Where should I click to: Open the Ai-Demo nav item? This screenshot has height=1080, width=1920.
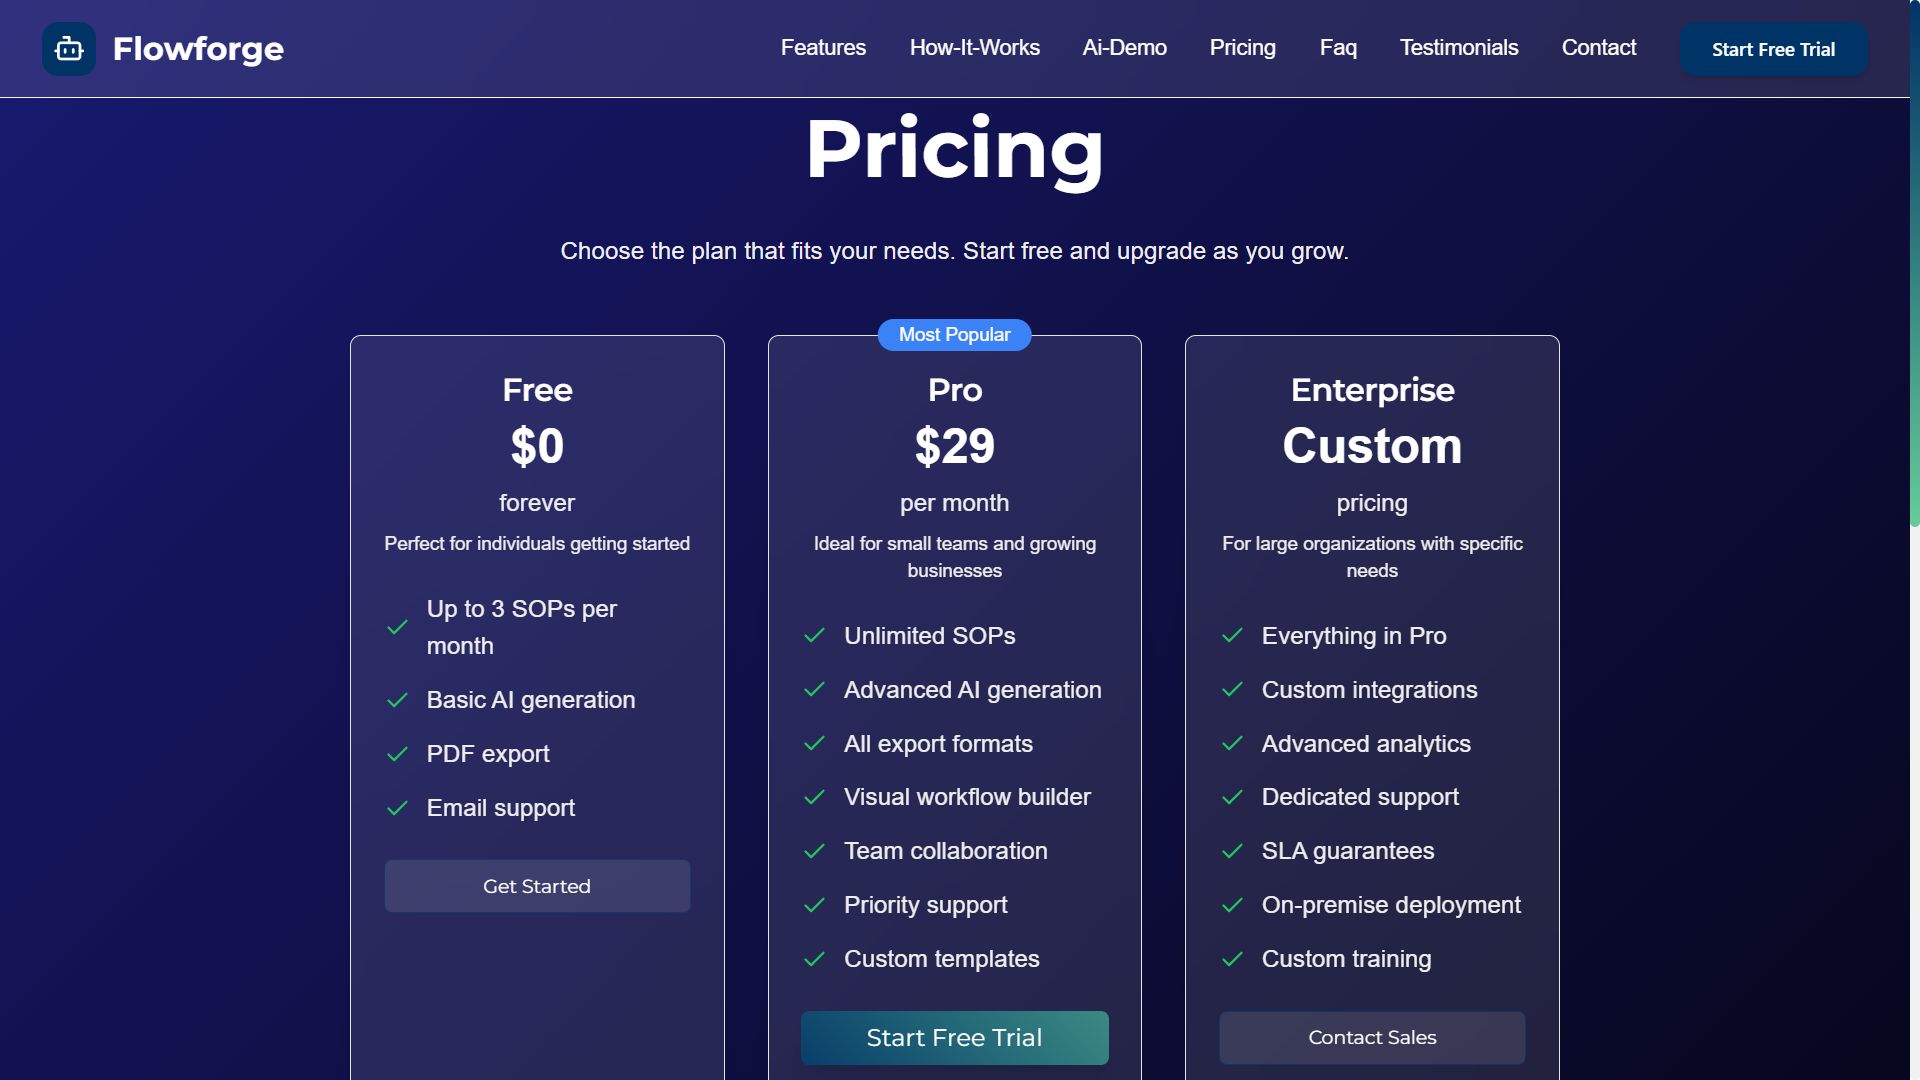tap(1124, 48)
